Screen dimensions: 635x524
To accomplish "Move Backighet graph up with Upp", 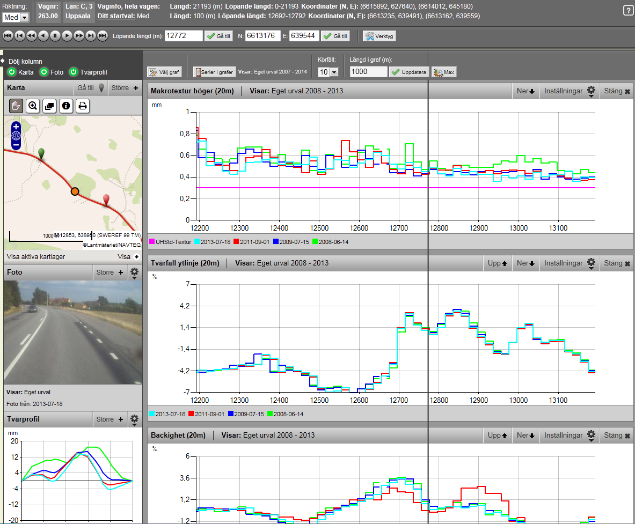I will click(497, 435).
